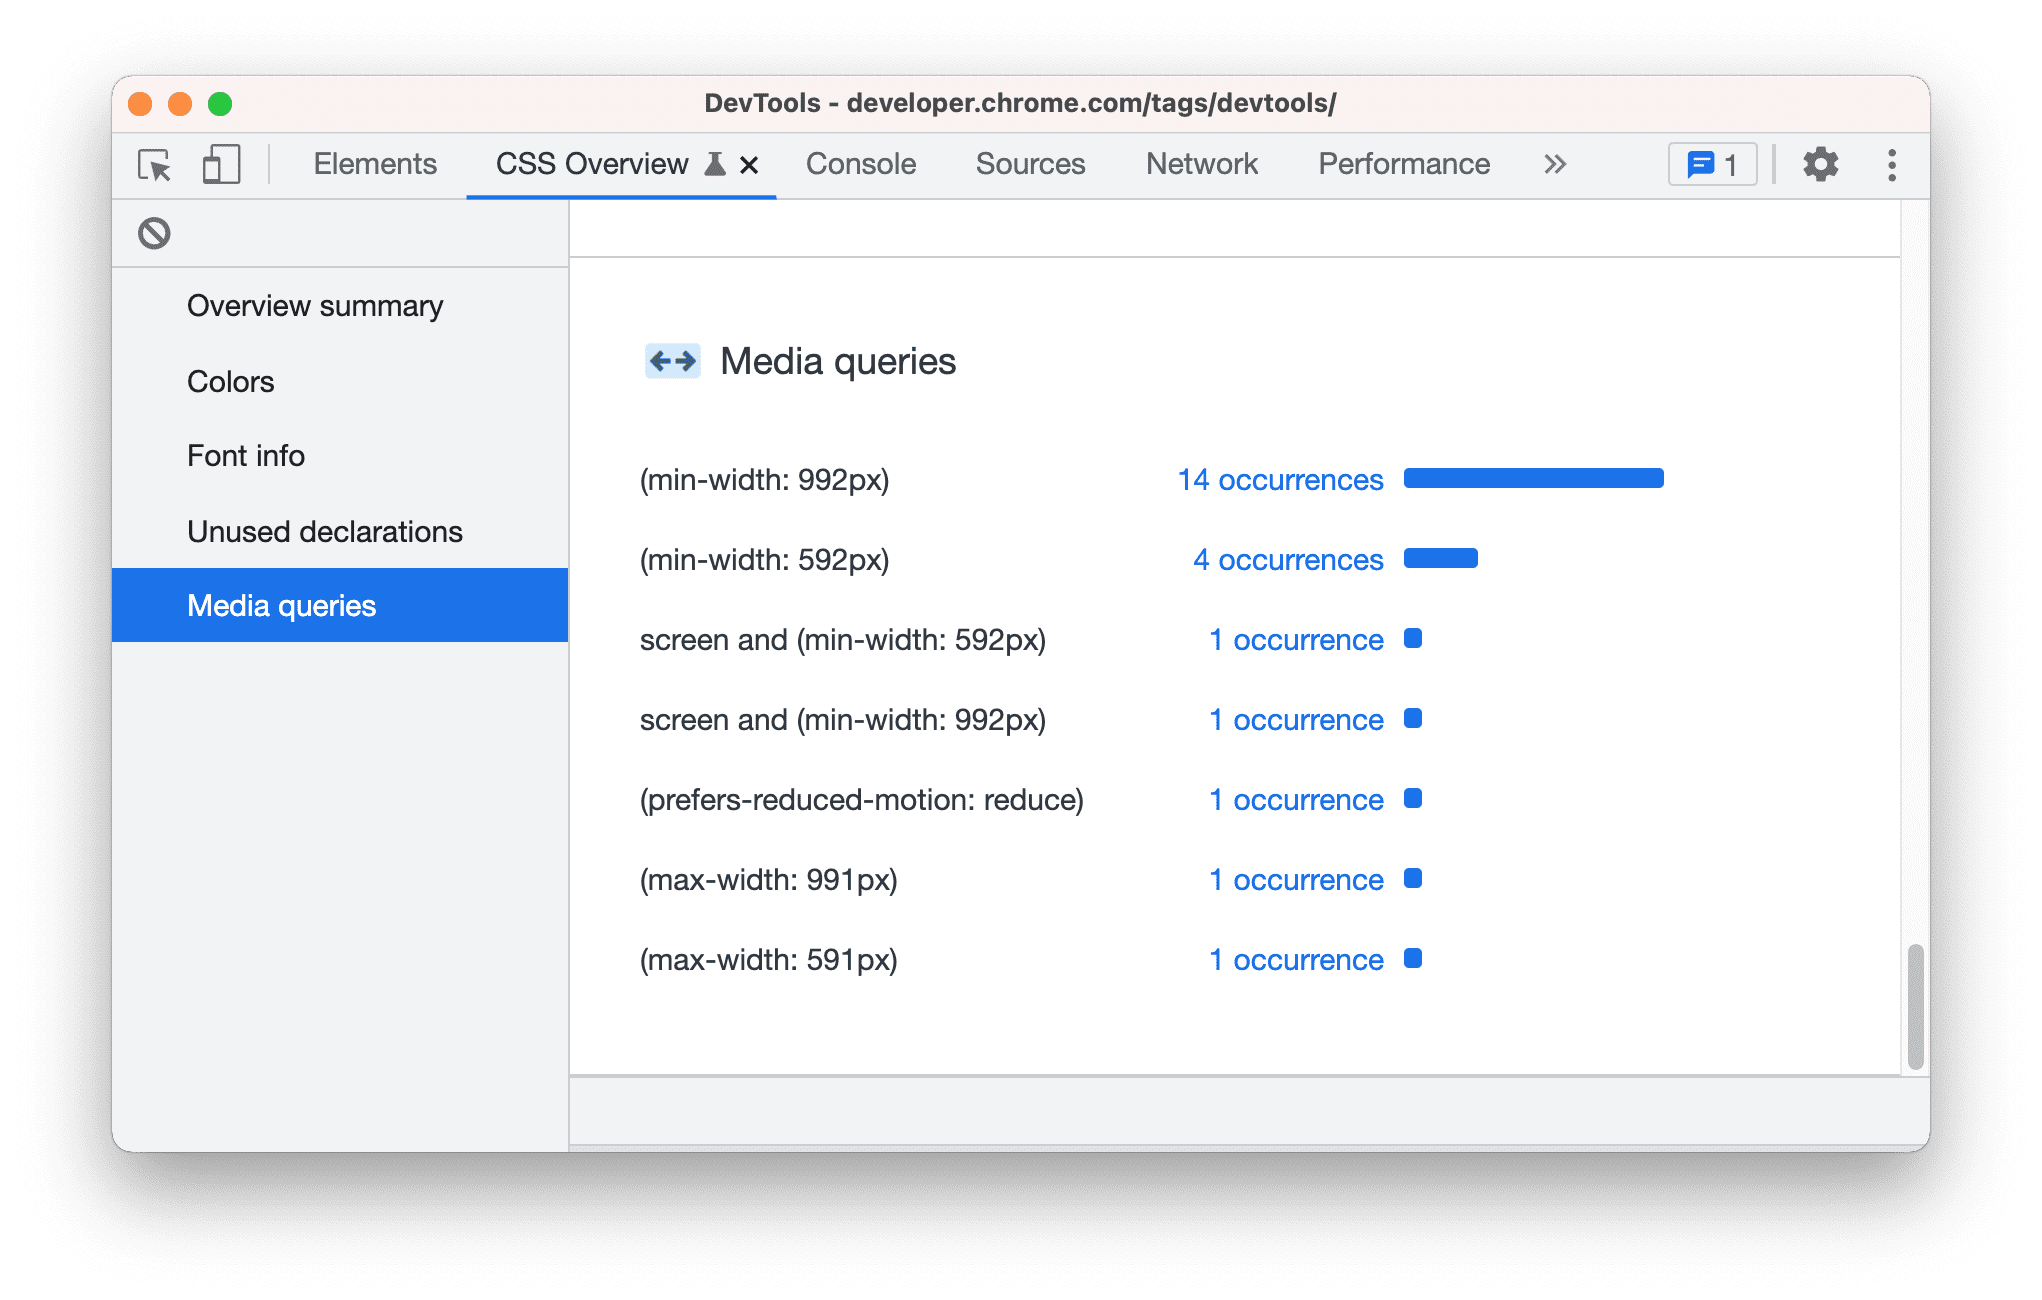
Task: Click the device emulation toolbar icon
Action: [x=222, y=165]
